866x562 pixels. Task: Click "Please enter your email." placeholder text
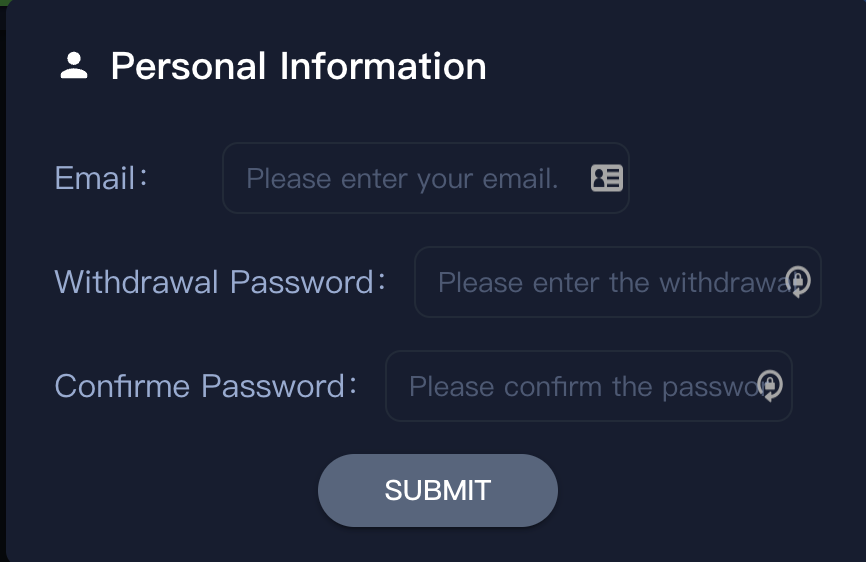(x=402, y=179)
